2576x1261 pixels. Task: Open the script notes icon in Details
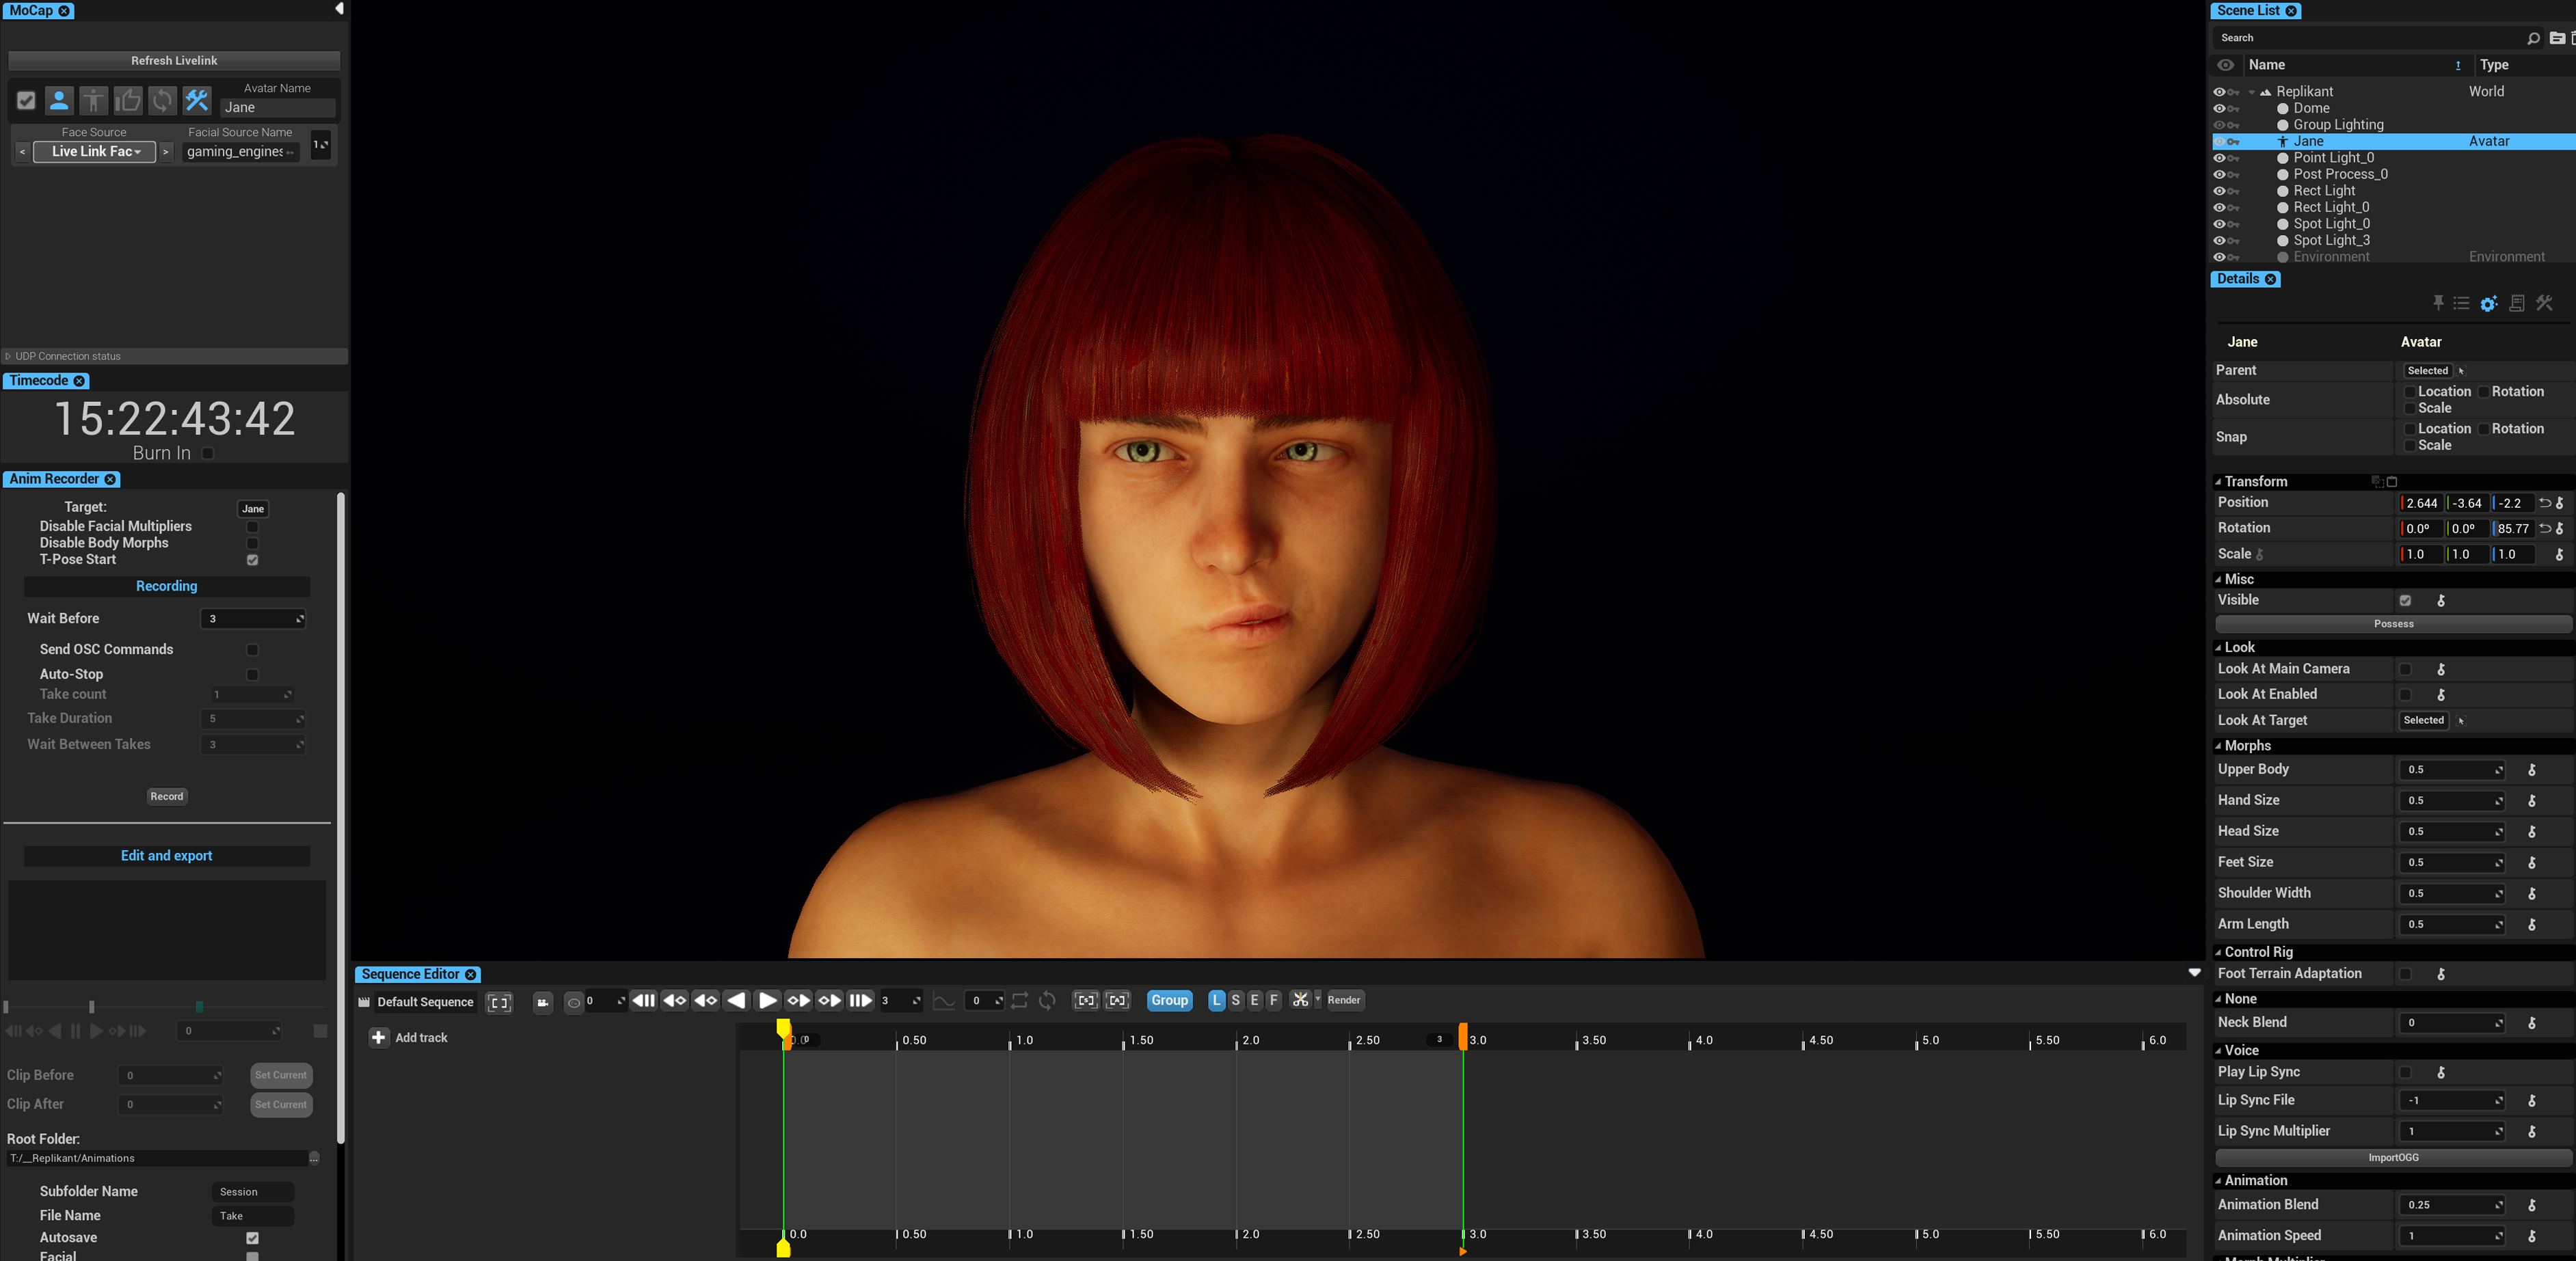pos(2517,303)
